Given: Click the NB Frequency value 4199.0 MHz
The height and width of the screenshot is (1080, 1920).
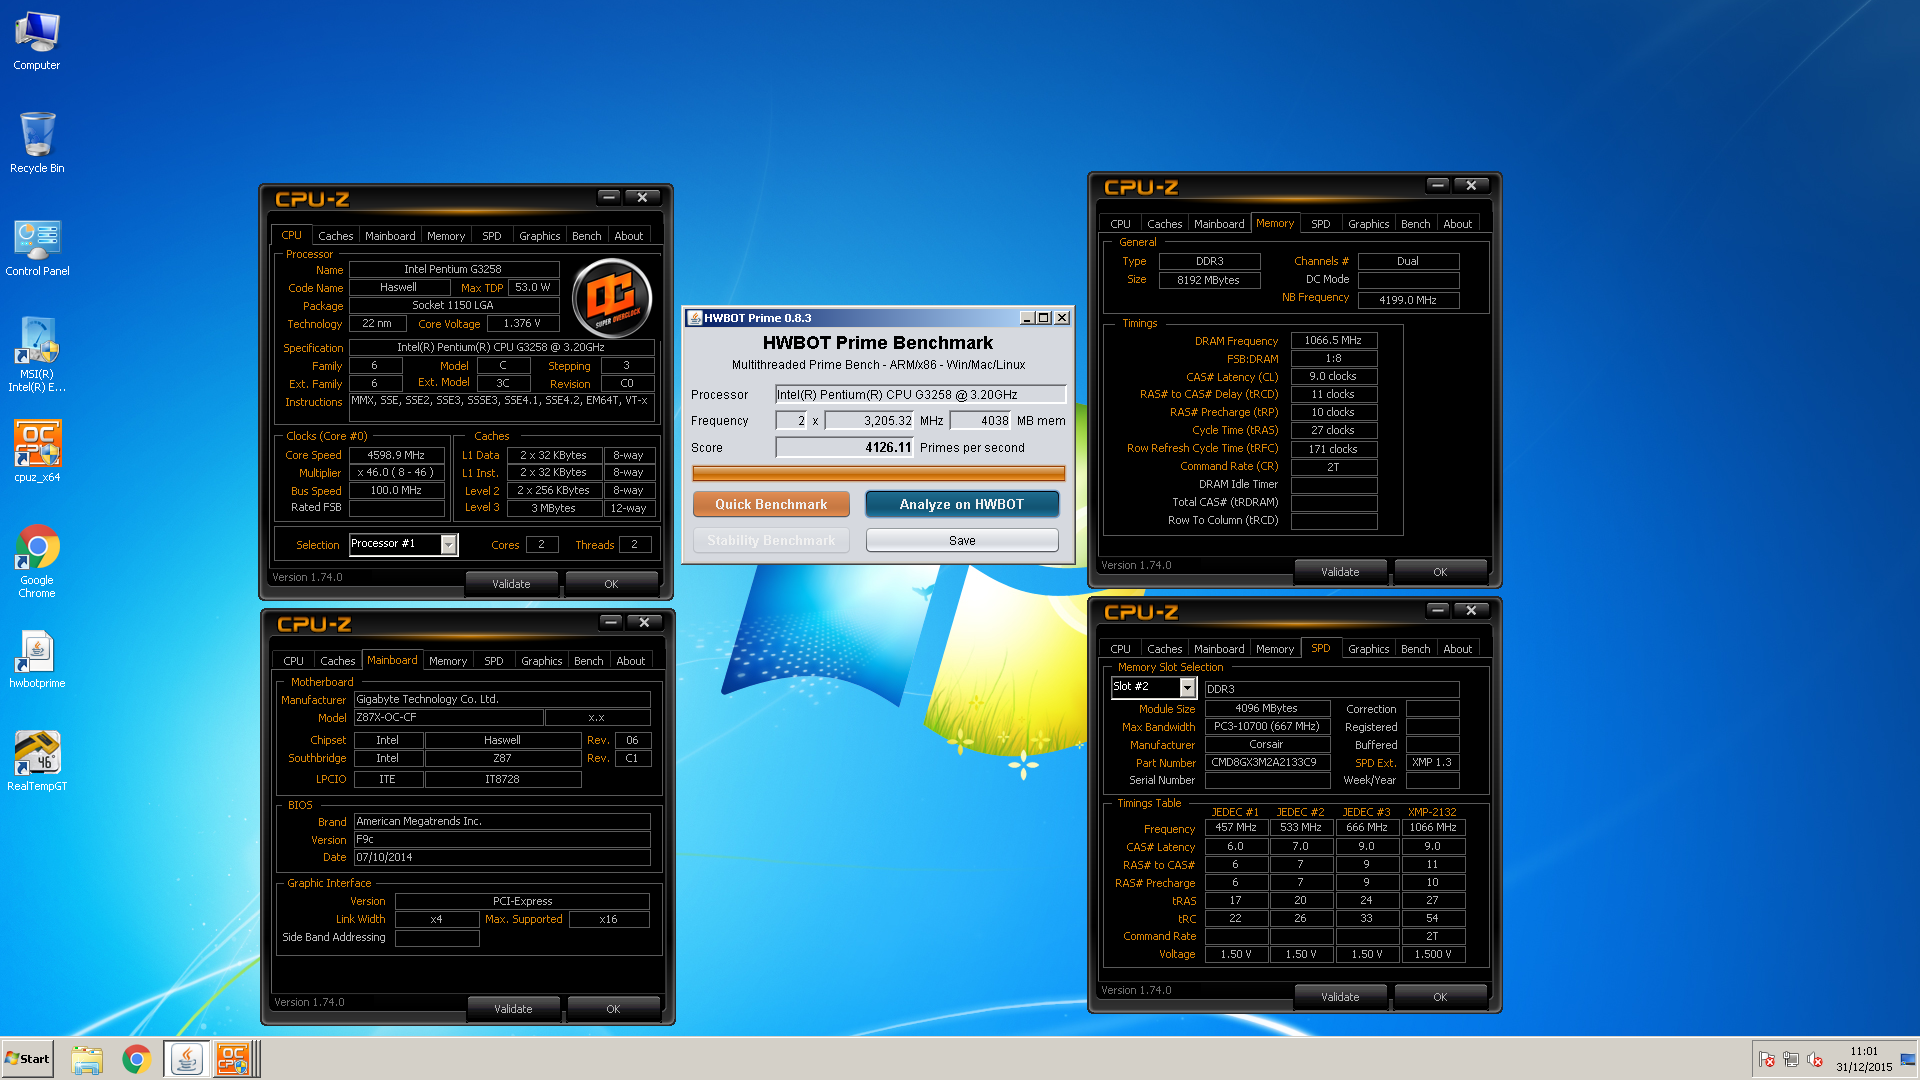Looking at the screenshot, I should (x=1408, y=300).
